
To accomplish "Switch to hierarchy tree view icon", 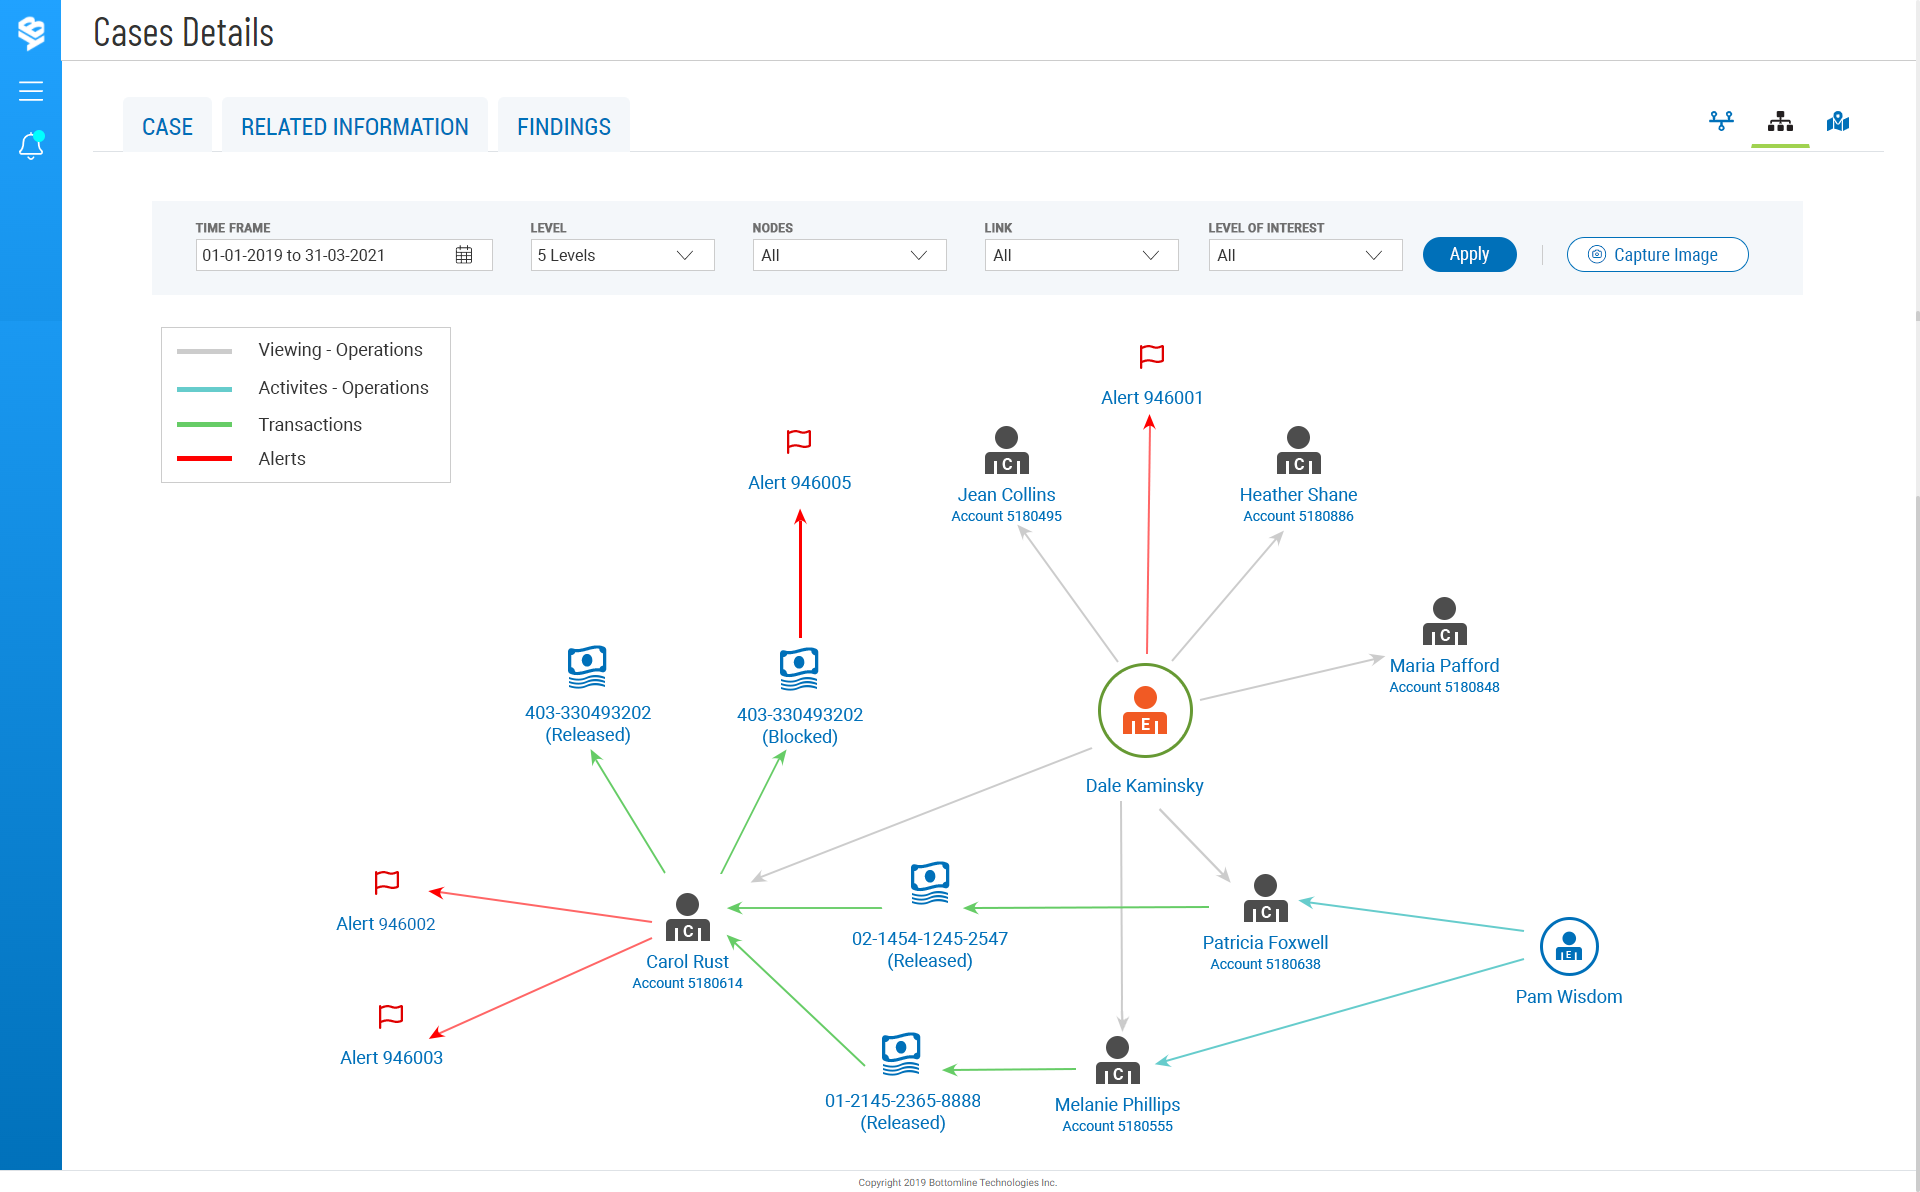I will pos(1780,122).
